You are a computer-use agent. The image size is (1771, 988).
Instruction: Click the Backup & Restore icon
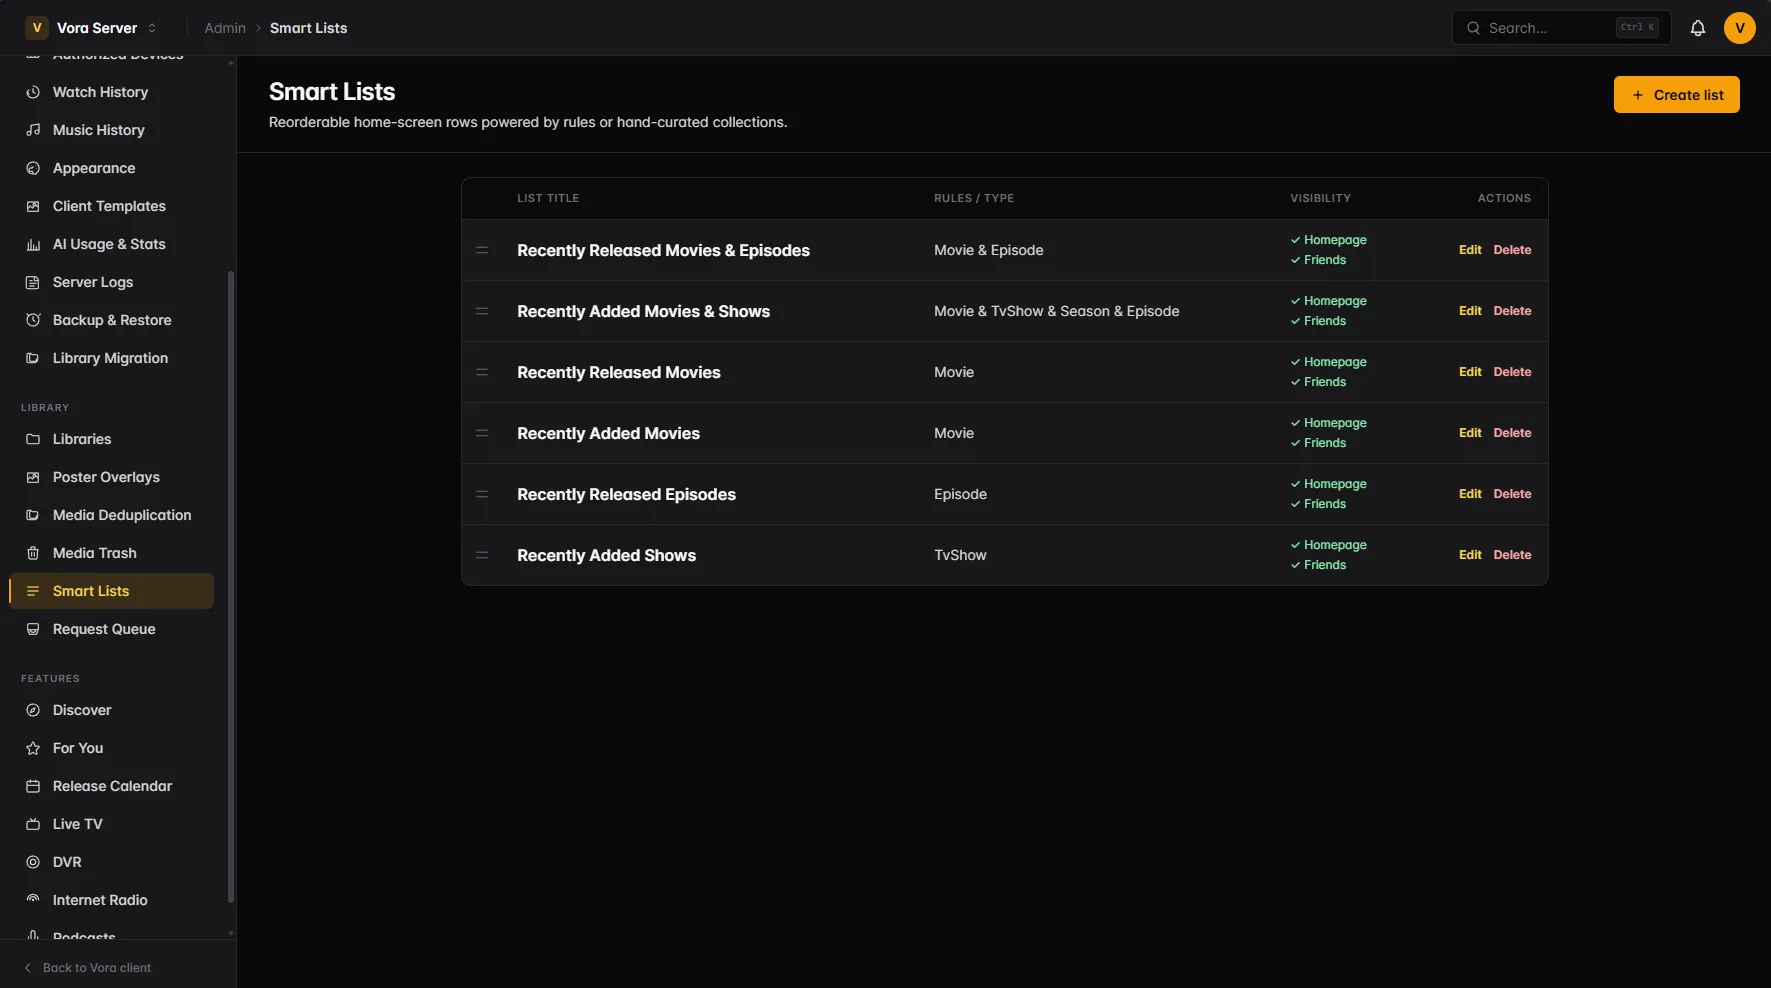[33, 320]
